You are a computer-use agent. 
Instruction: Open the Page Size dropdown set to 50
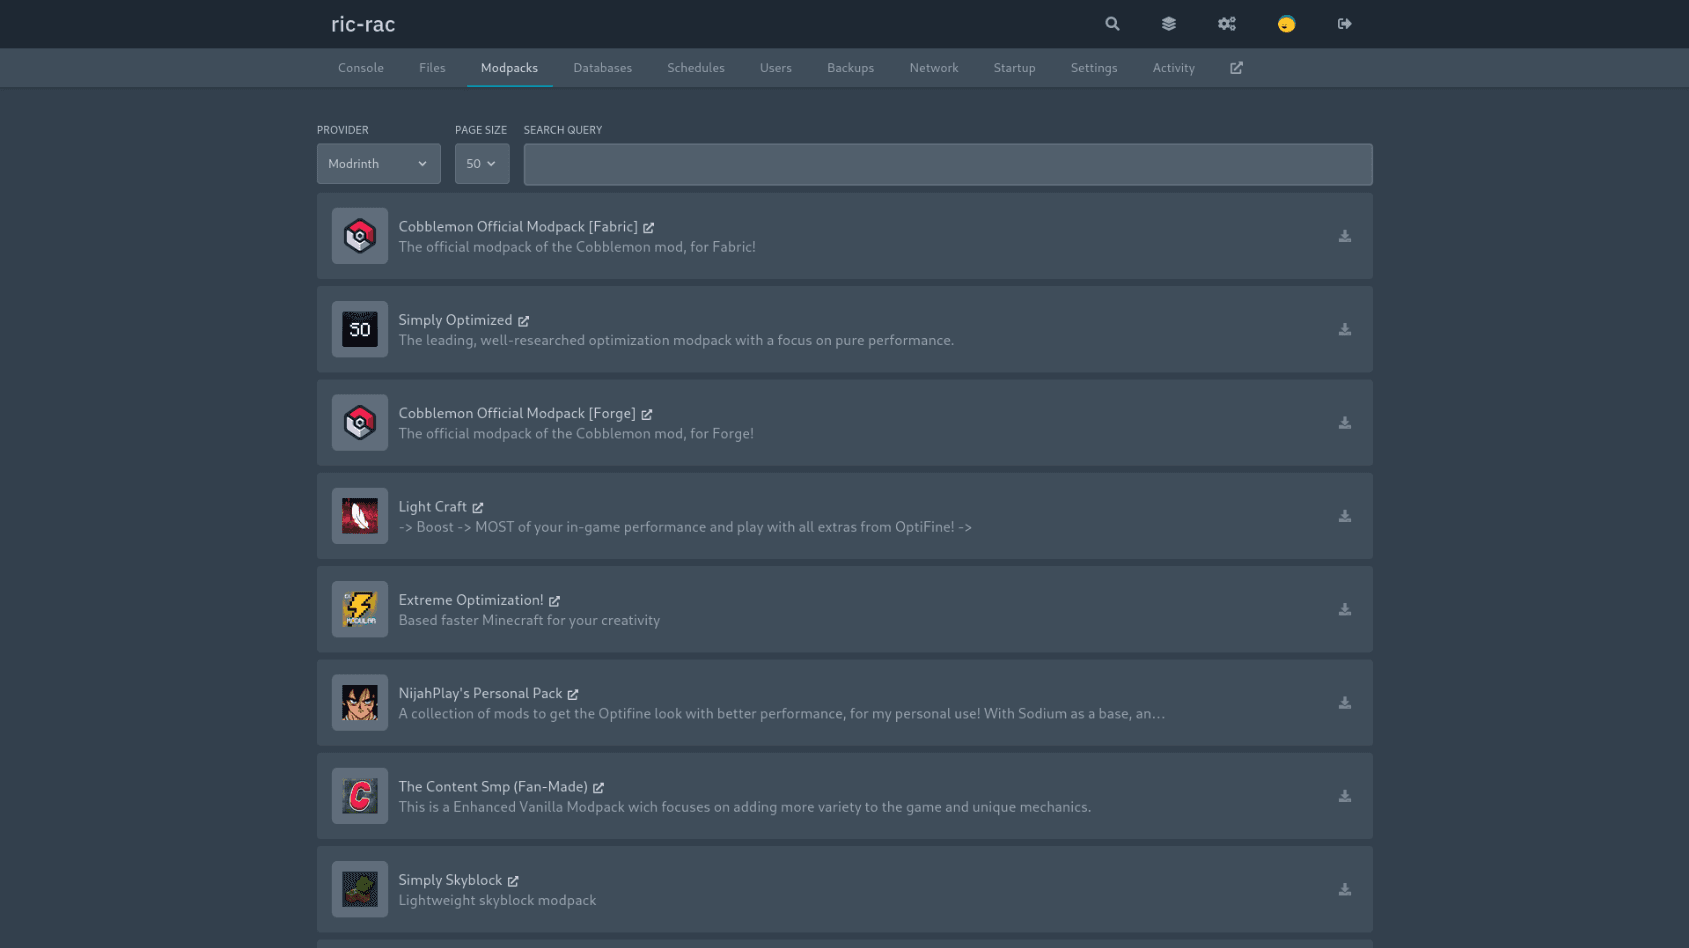[x=482, y=163]
